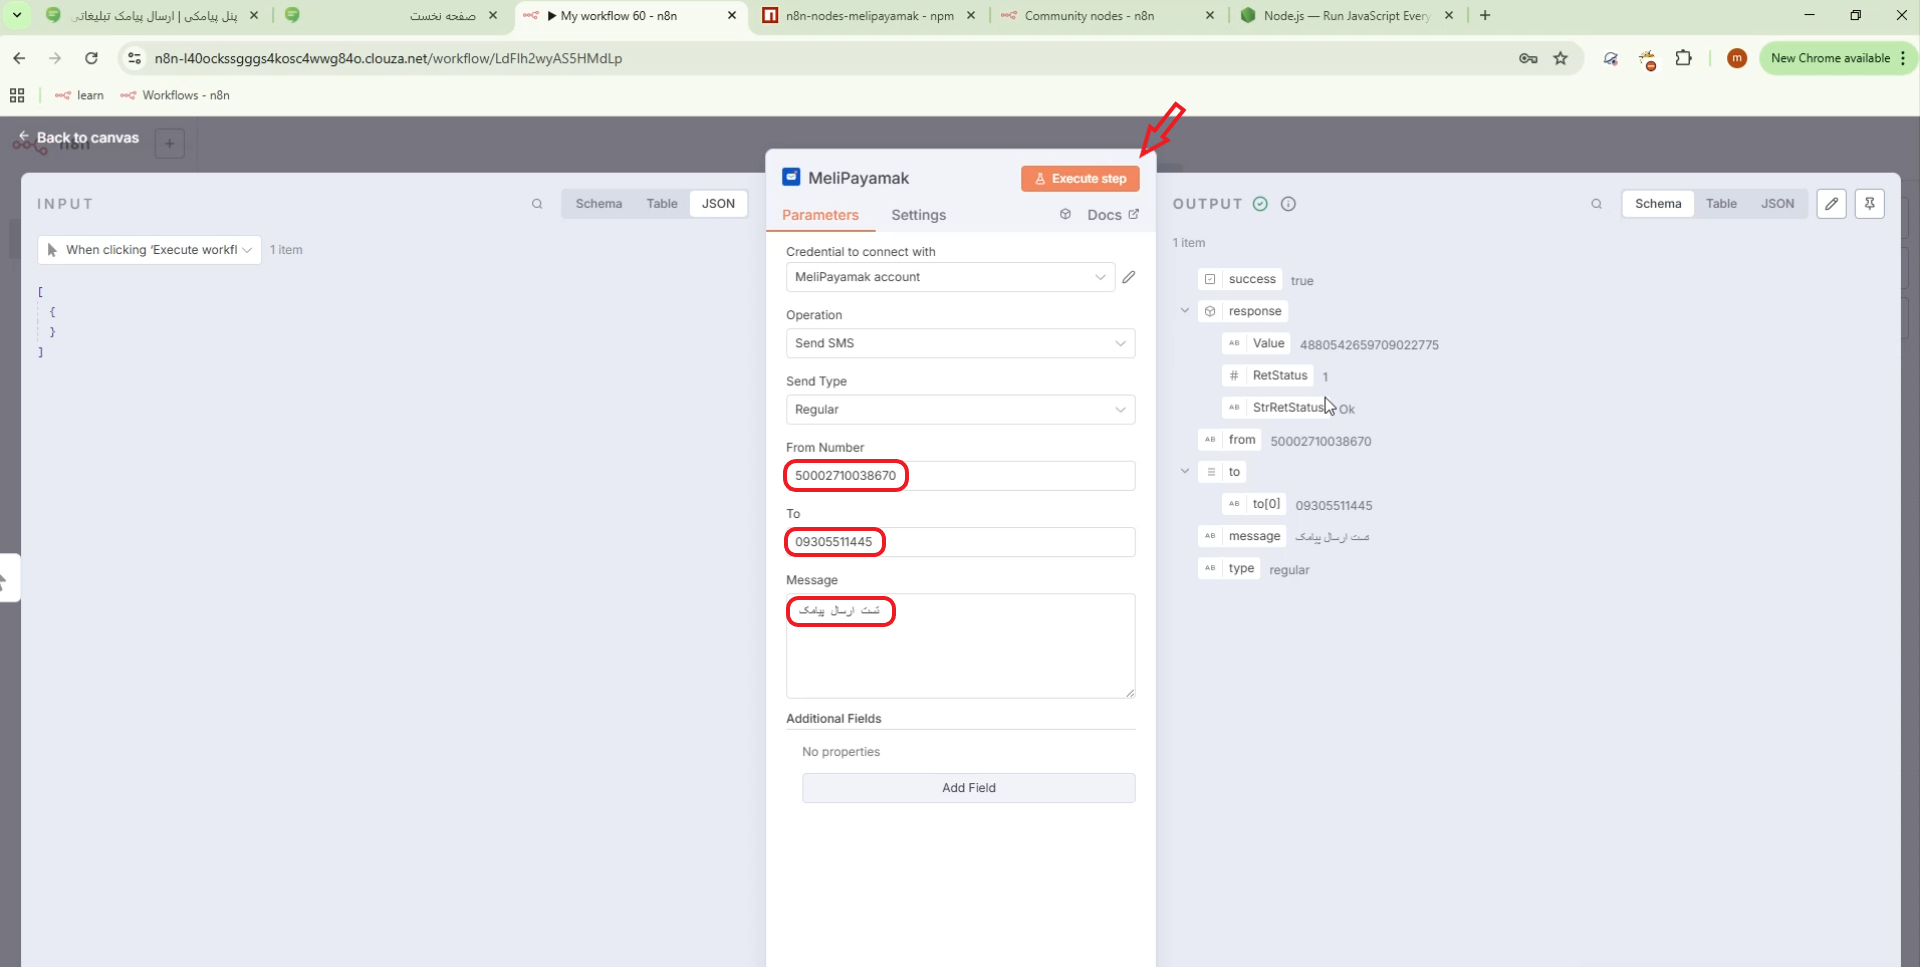Switch output view to JSON

1777,204
